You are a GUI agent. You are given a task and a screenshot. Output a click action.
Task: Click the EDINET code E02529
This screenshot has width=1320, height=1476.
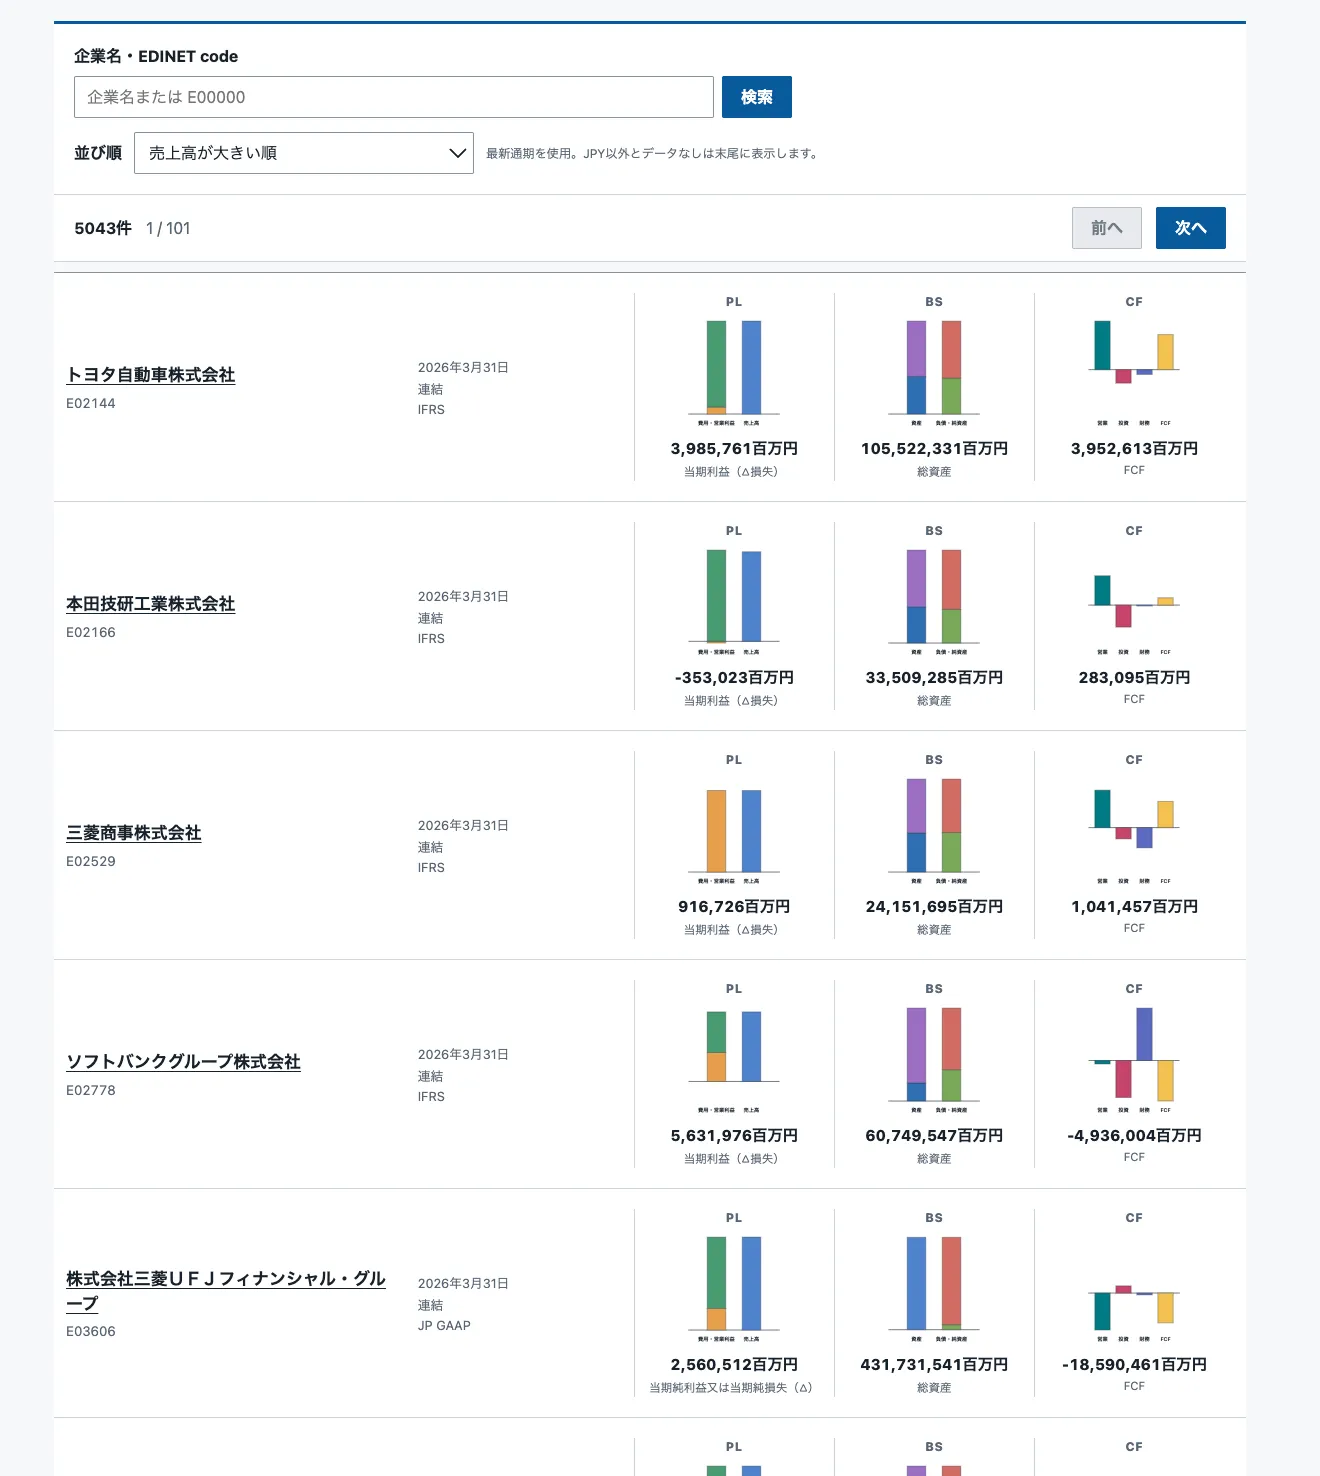pos(91,861)
